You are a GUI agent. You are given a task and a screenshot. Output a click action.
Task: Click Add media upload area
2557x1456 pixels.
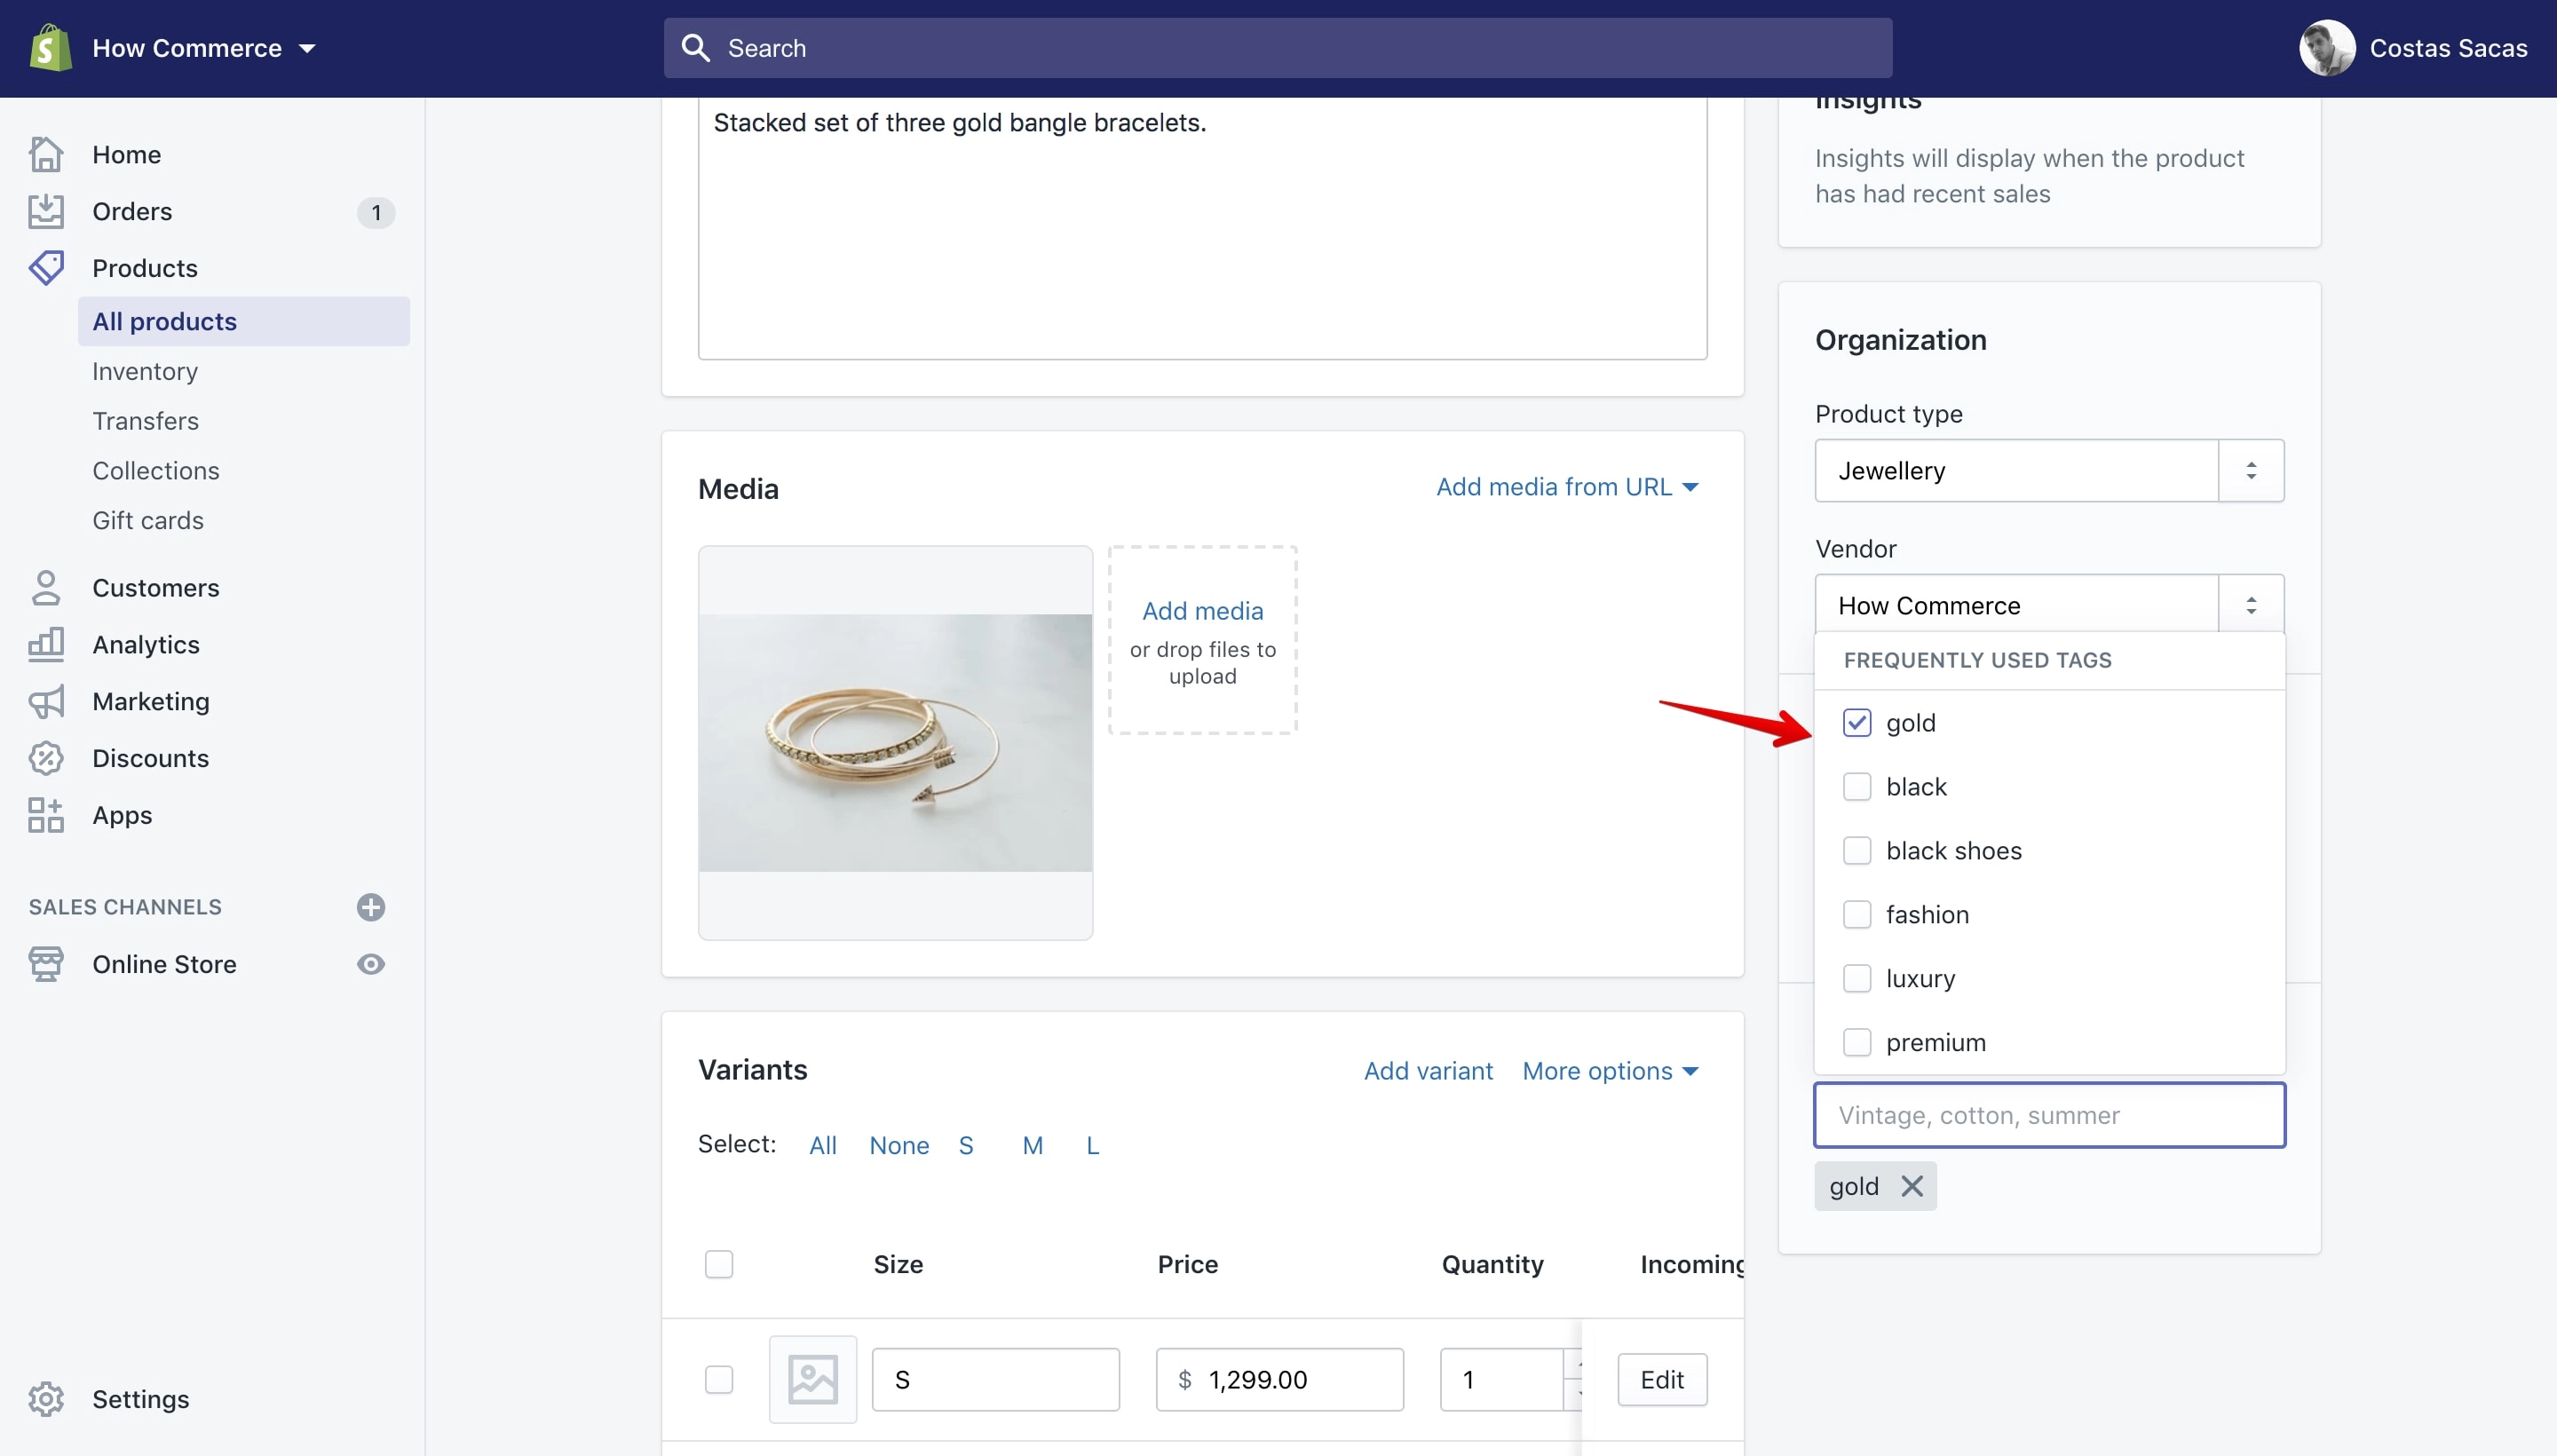1202,640
